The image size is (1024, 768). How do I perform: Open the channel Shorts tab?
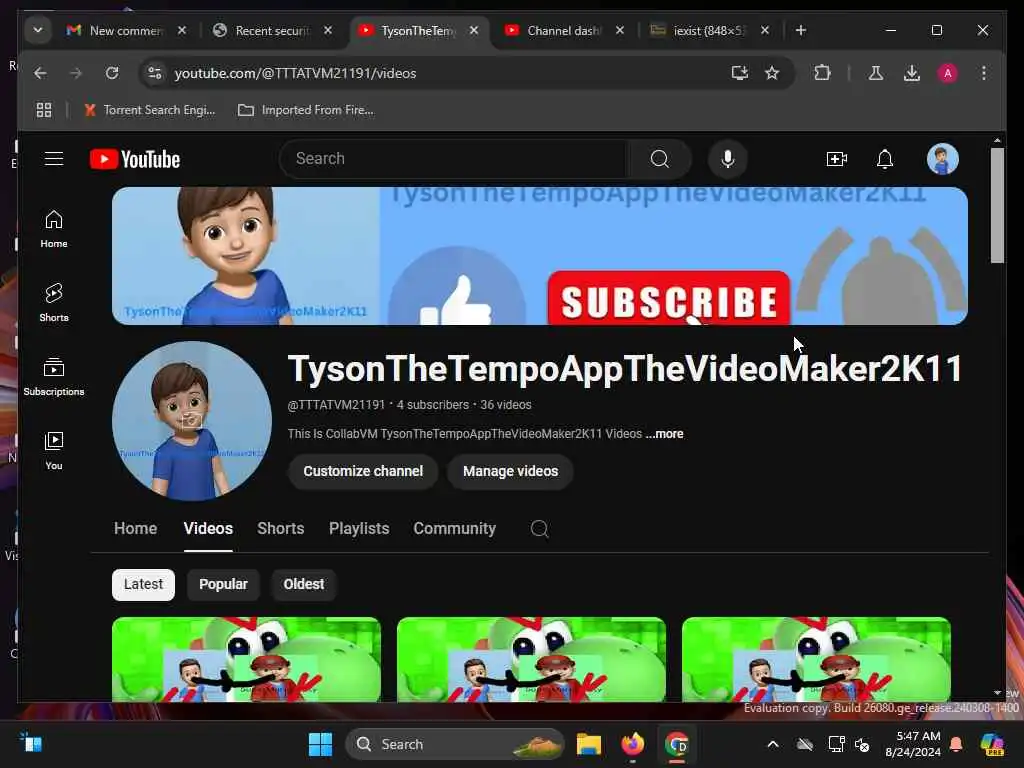[x=281, y=528]
